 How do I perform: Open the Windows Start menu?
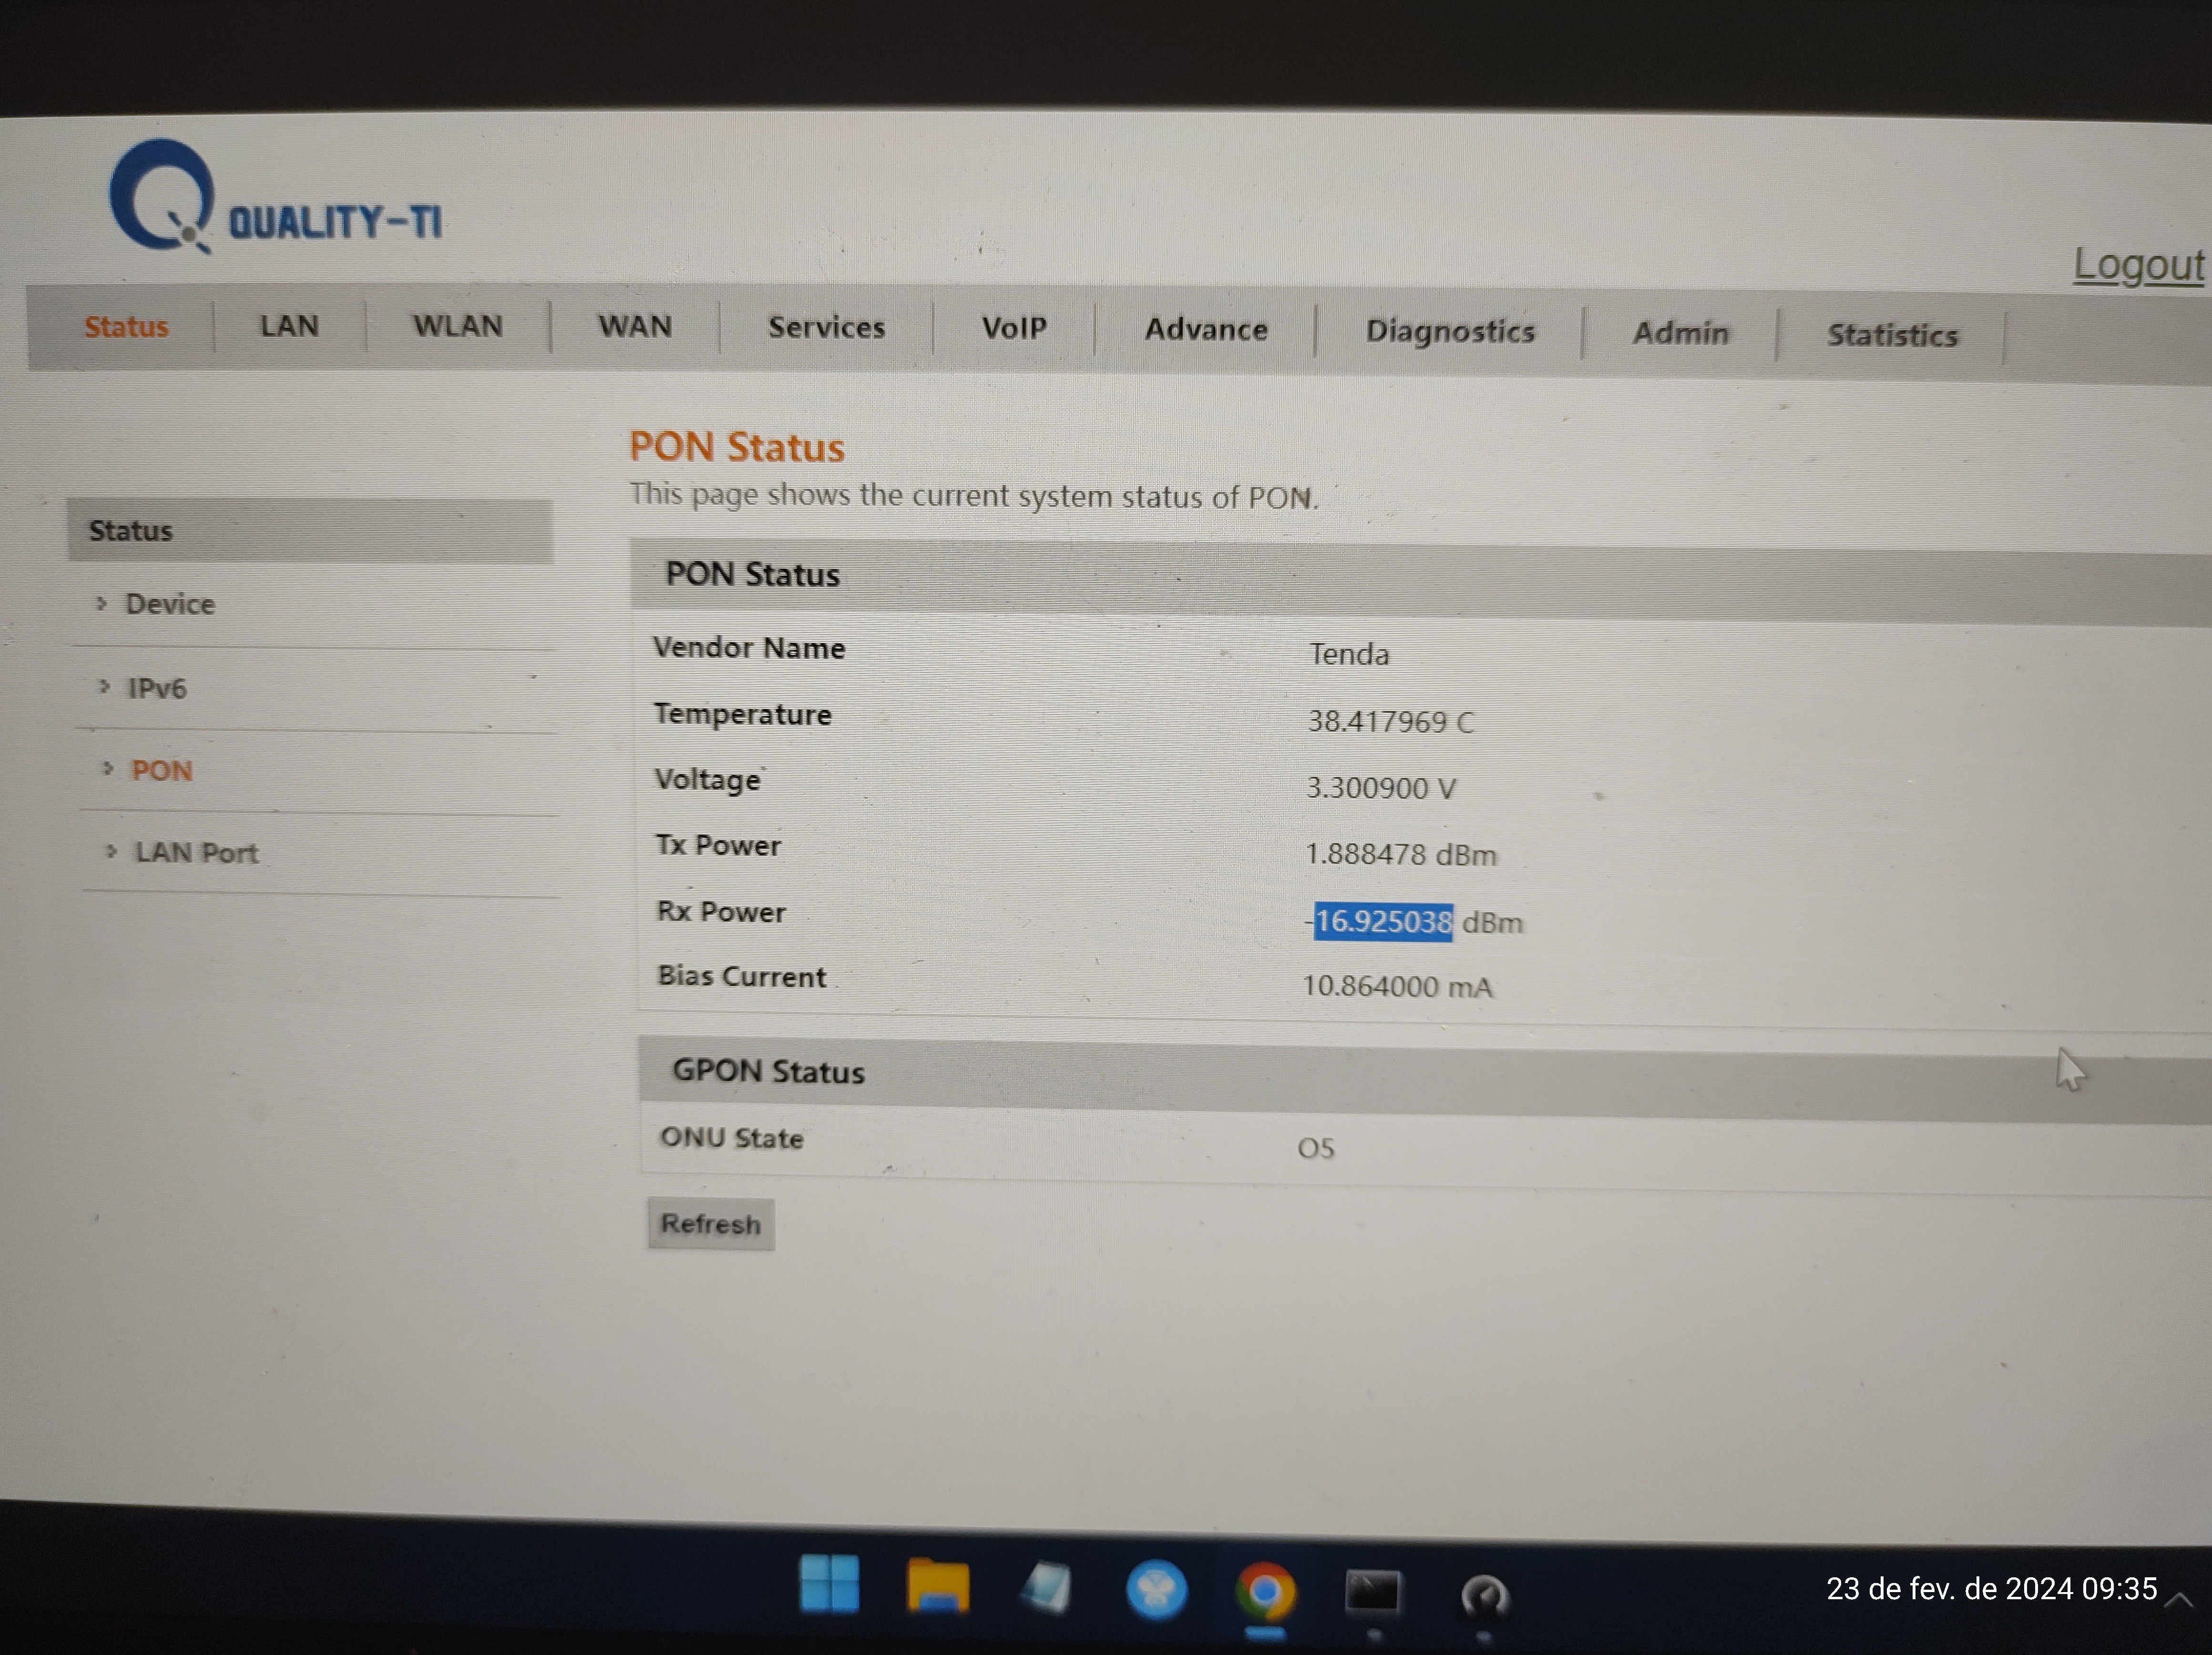pos(829,1584)
